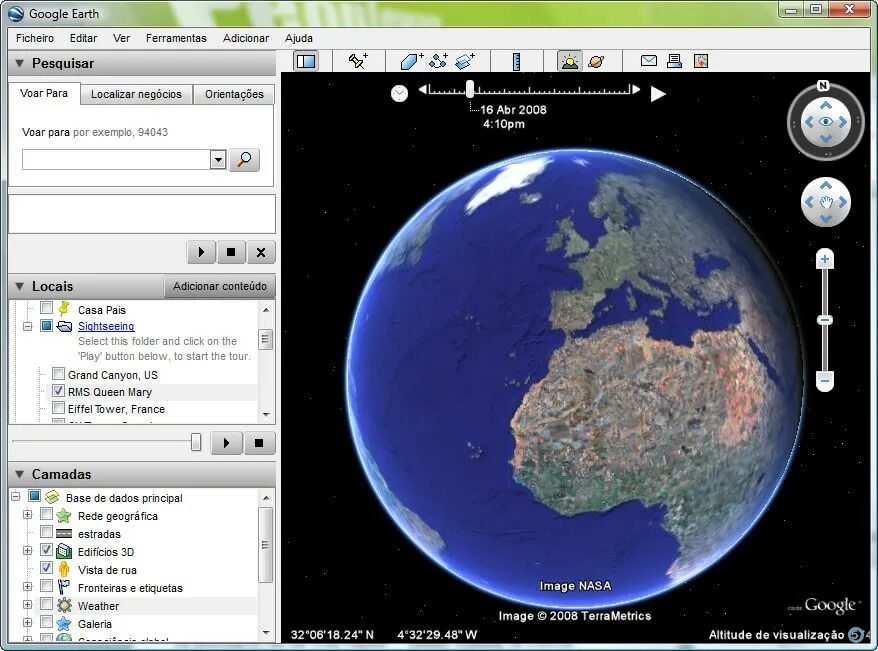Viewport: 878px width, 651px height.
Task: Open the Sightseeing link
Action: point(105,326)
